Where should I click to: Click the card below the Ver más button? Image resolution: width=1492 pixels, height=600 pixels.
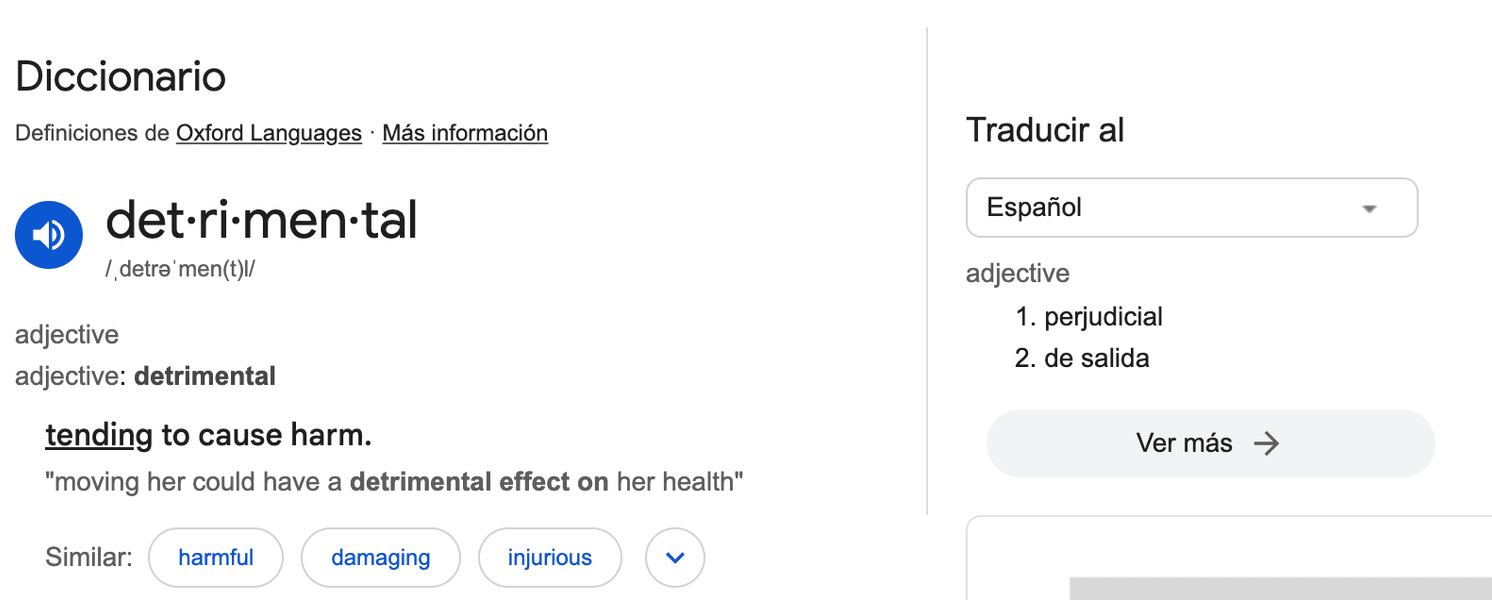[x=1229, y=558]
